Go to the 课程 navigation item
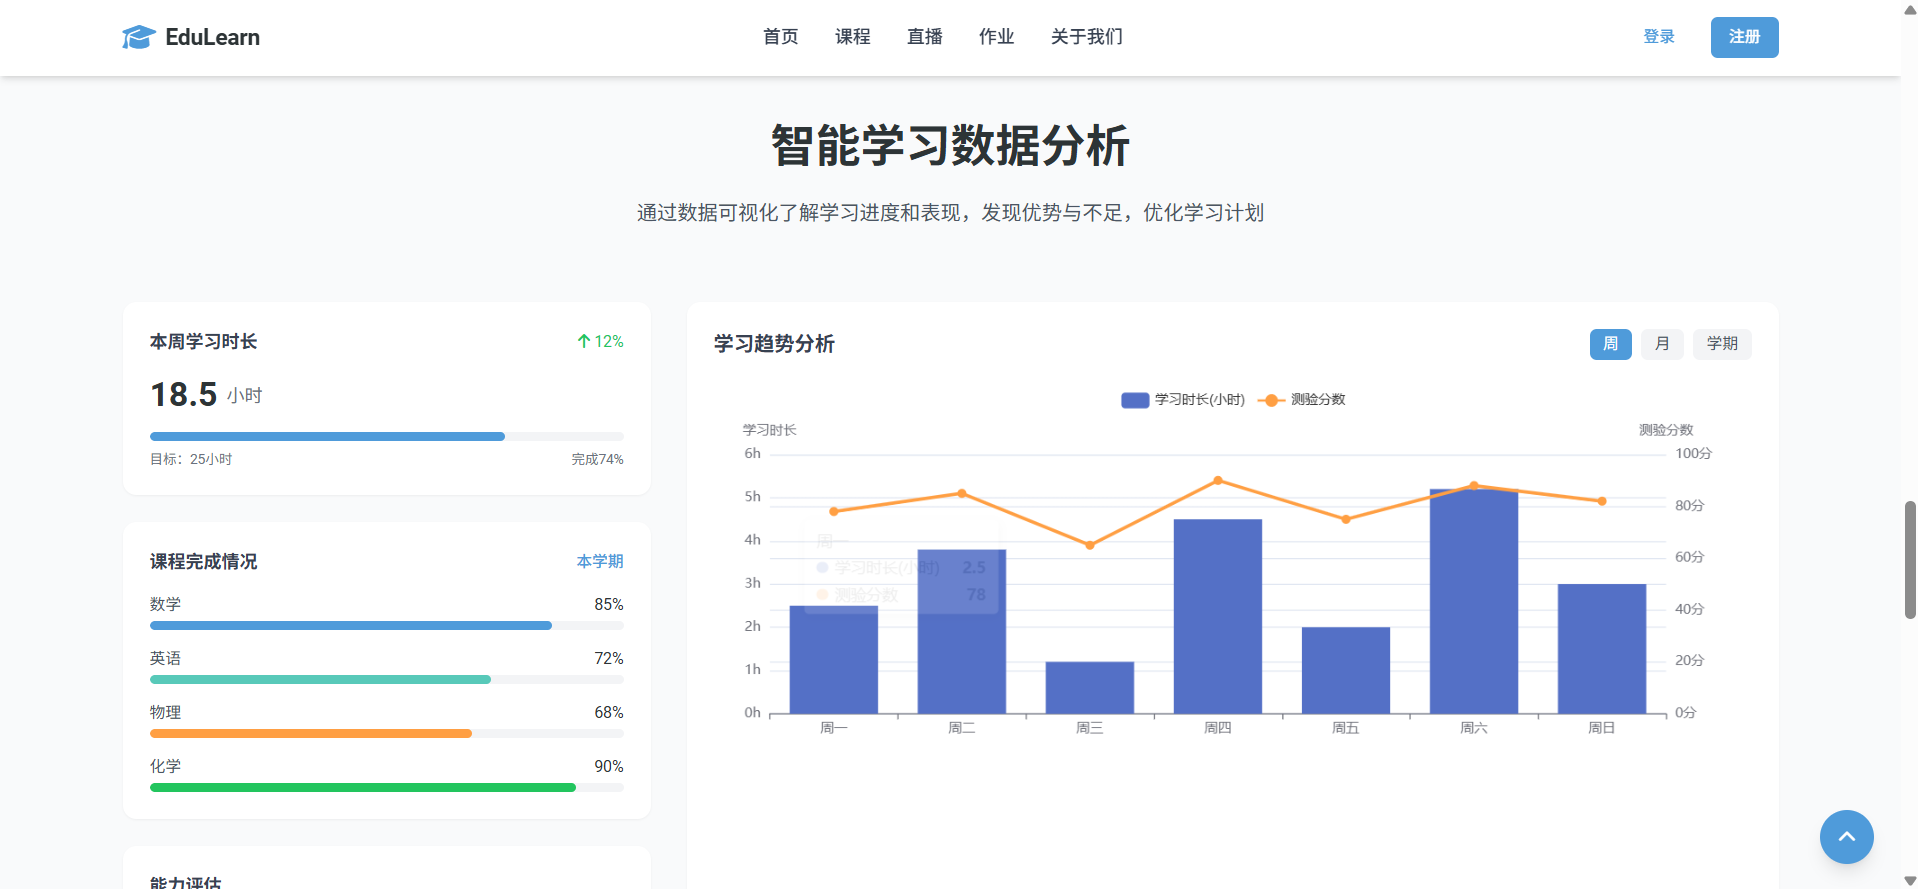Screen dimensions: 1918x889 852,37
